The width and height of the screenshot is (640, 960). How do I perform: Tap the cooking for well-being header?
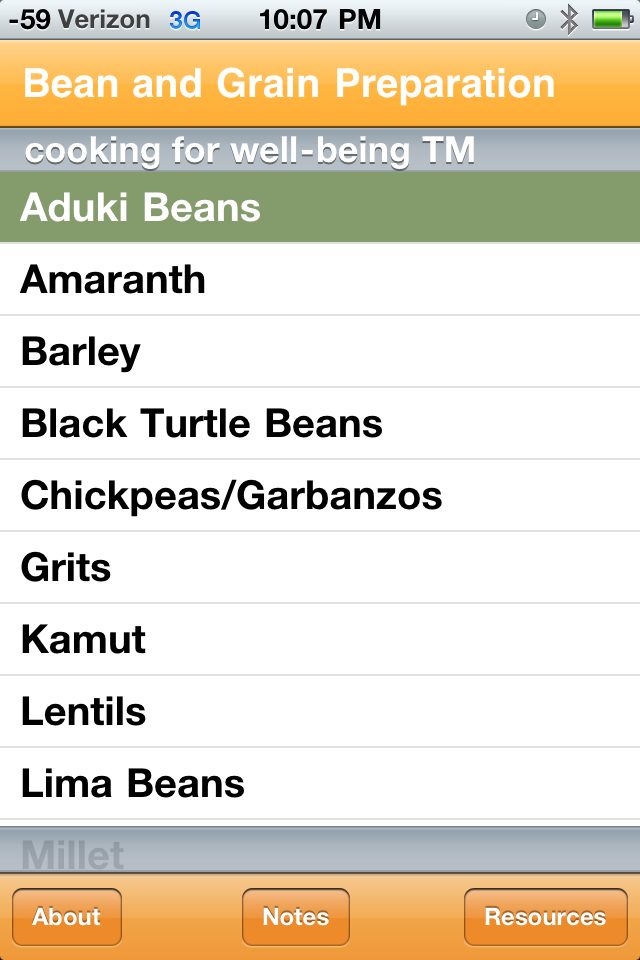[x=250, y=151]
